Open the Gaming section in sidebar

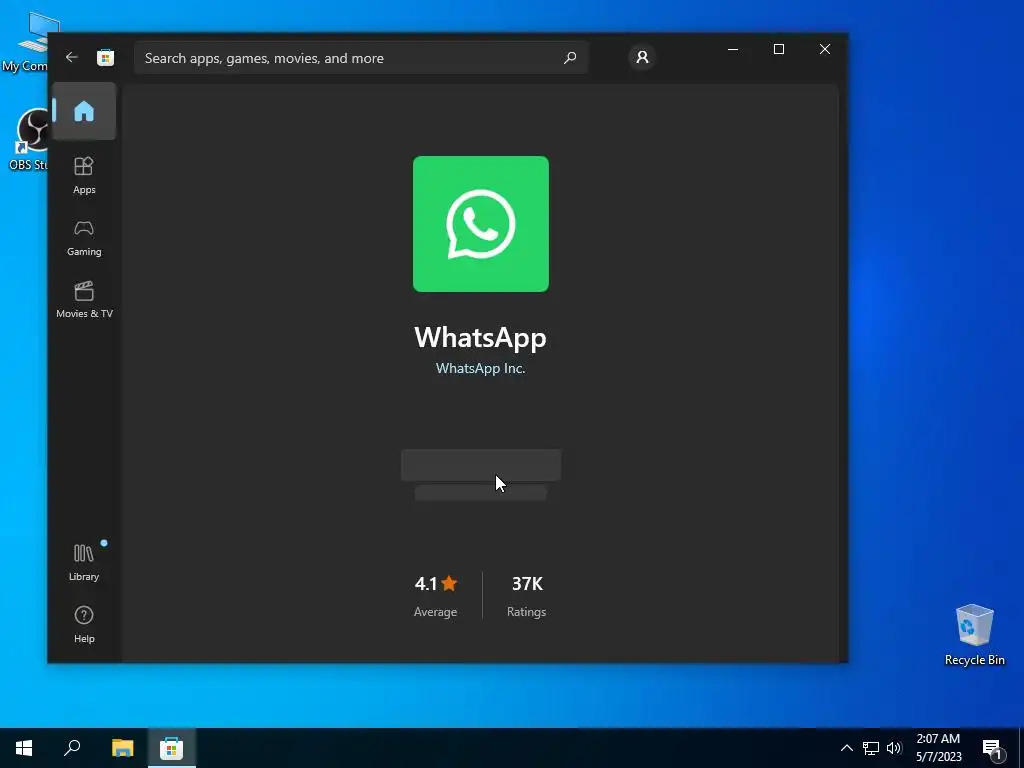84,238
